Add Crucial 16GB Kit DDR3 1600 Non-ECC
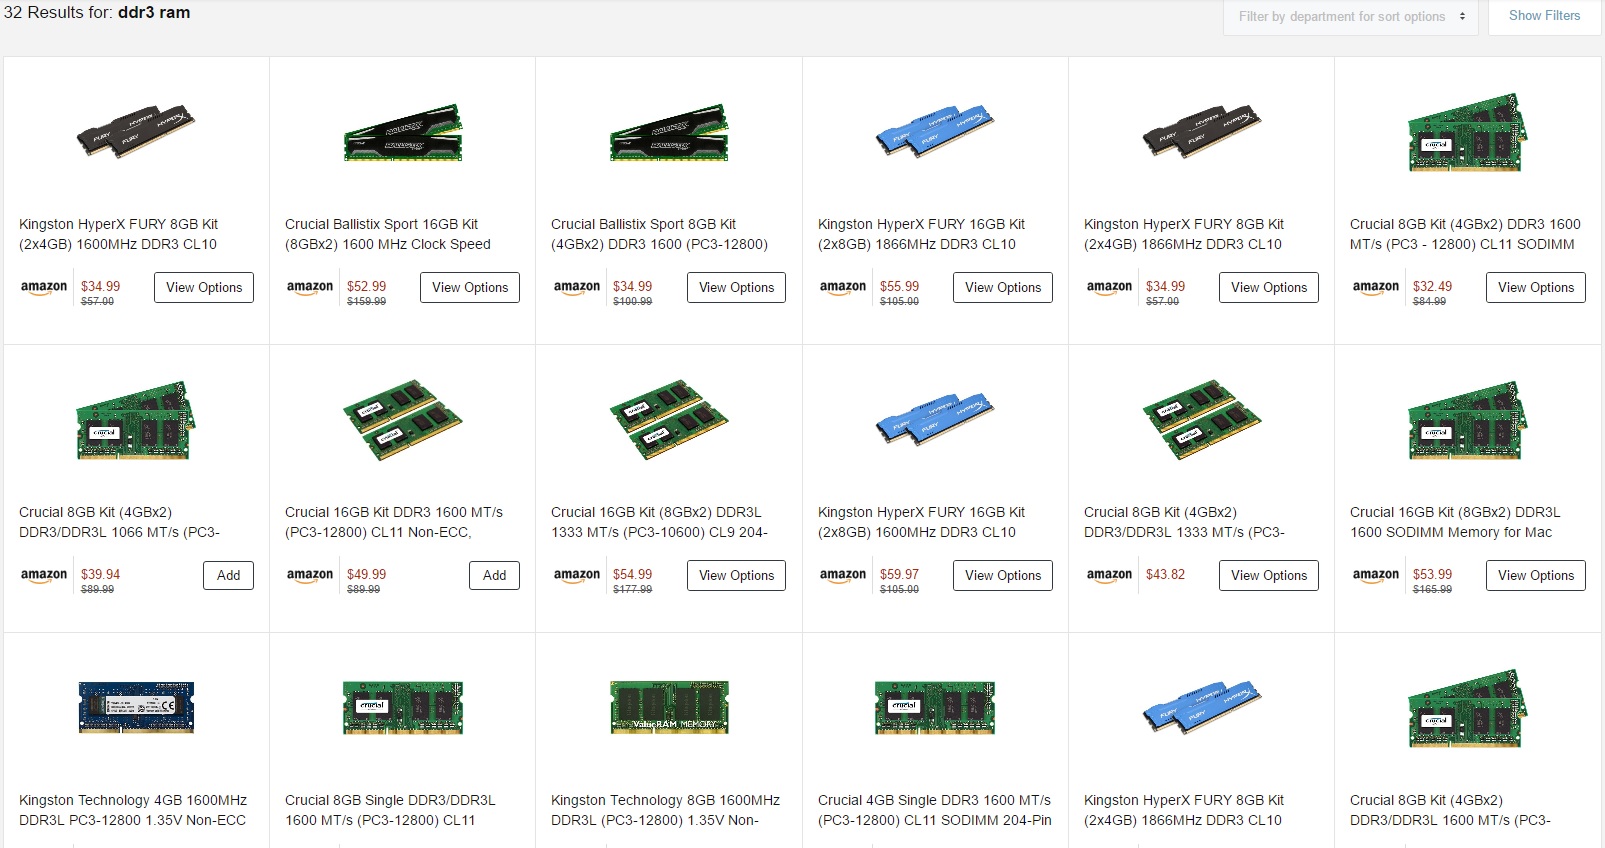This screenshot has height=848, width=1605. (494, 576)
